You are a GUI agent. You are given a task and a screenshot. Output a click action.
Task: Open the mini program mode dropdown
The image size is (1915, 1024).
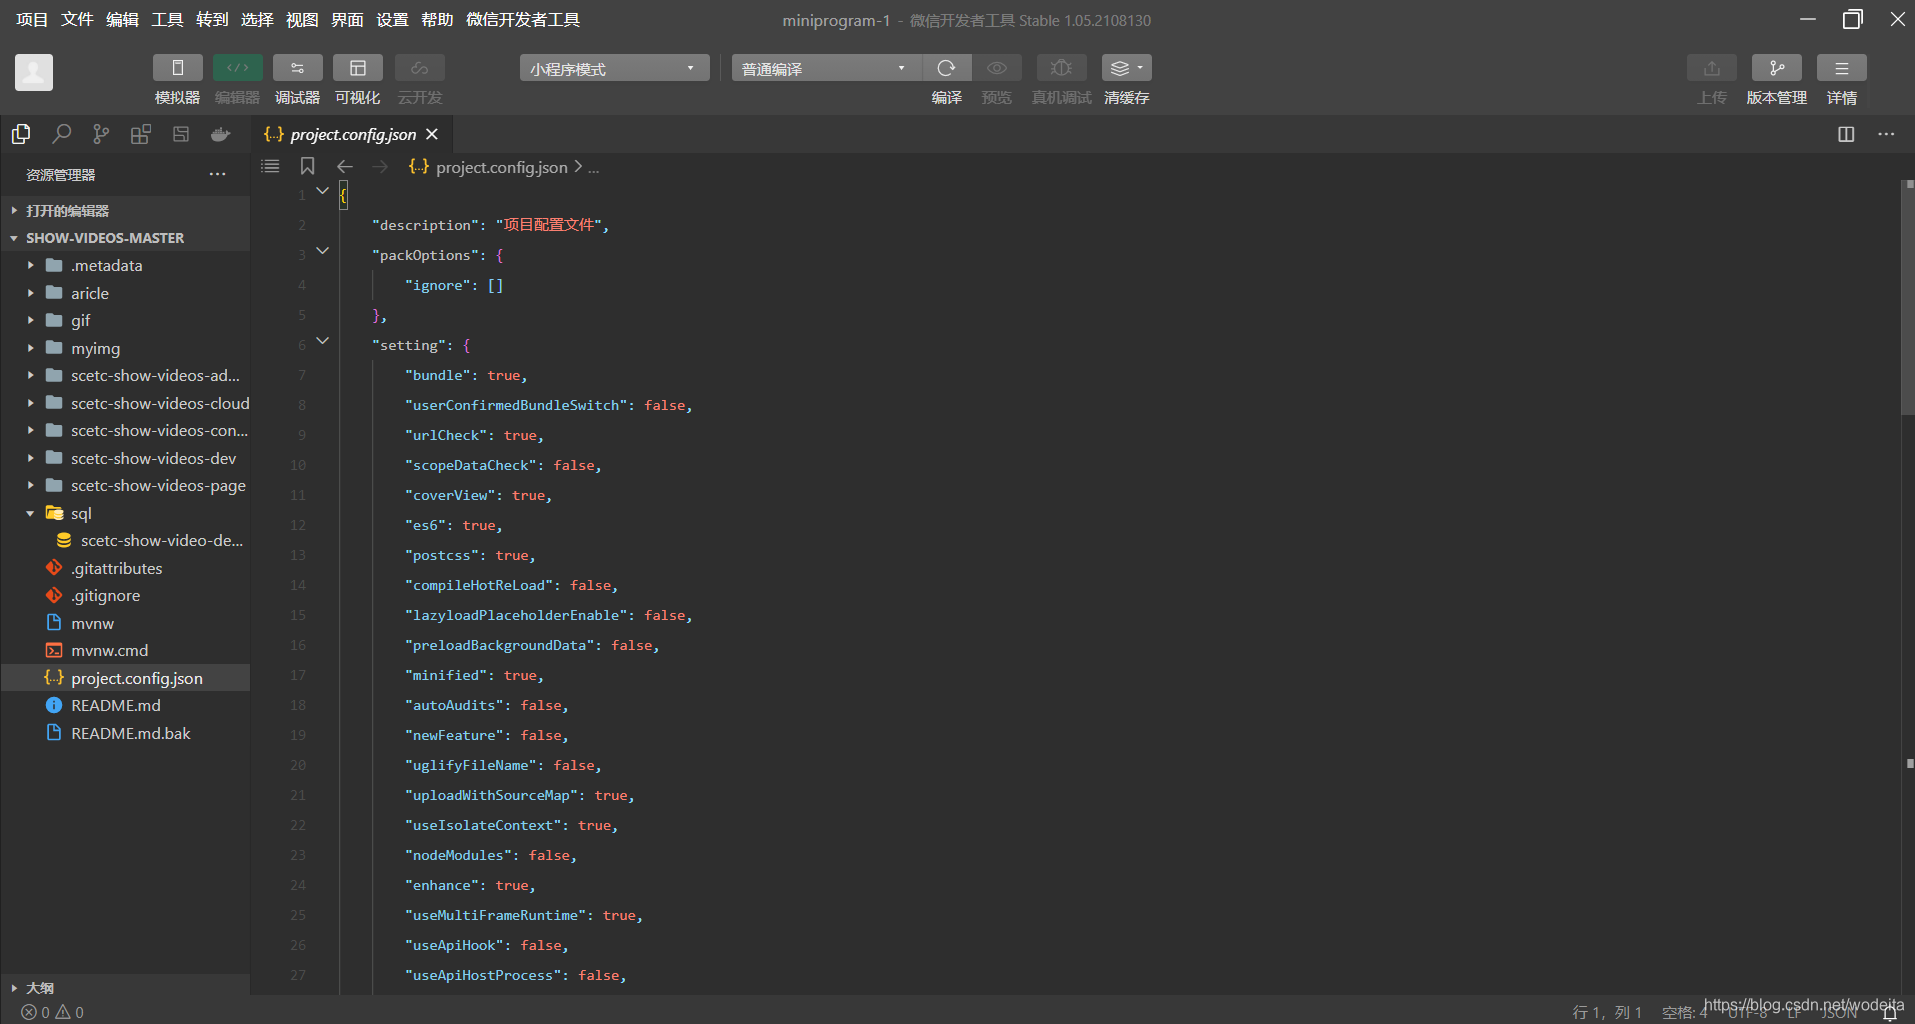(x=614, y=68)
